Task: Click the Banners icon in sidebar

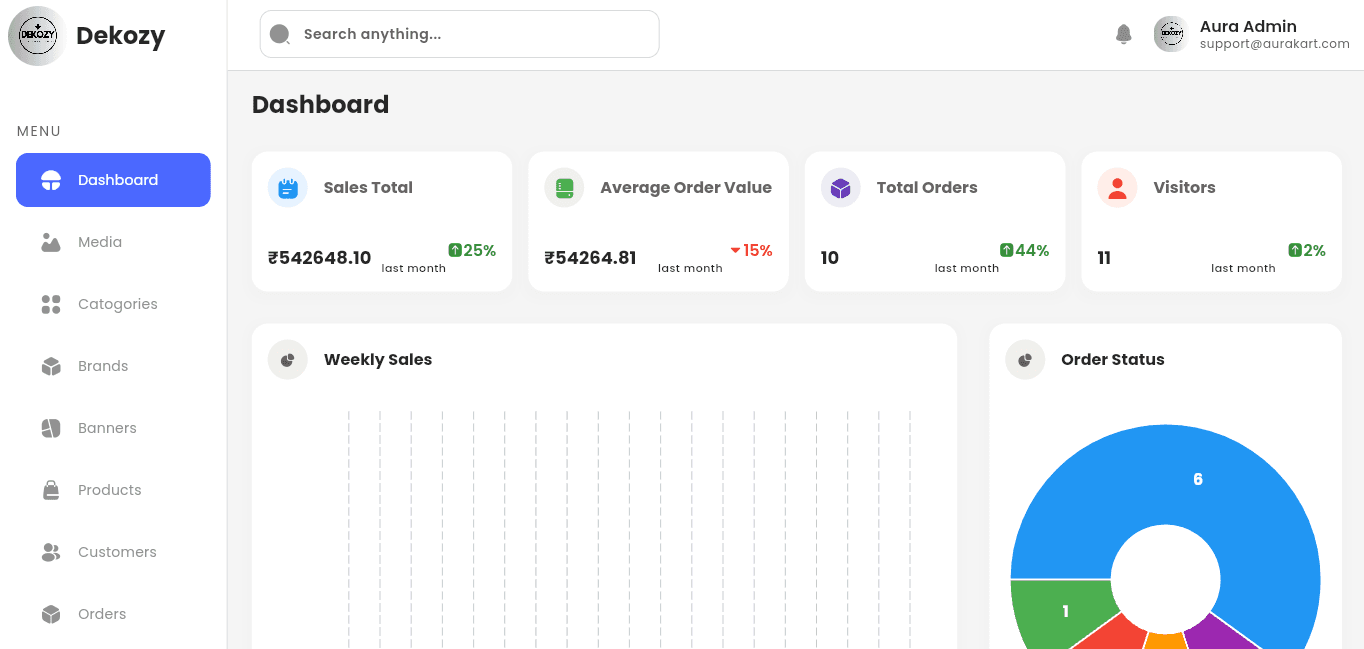Action: pyautogui.click(x=51, y=428)
